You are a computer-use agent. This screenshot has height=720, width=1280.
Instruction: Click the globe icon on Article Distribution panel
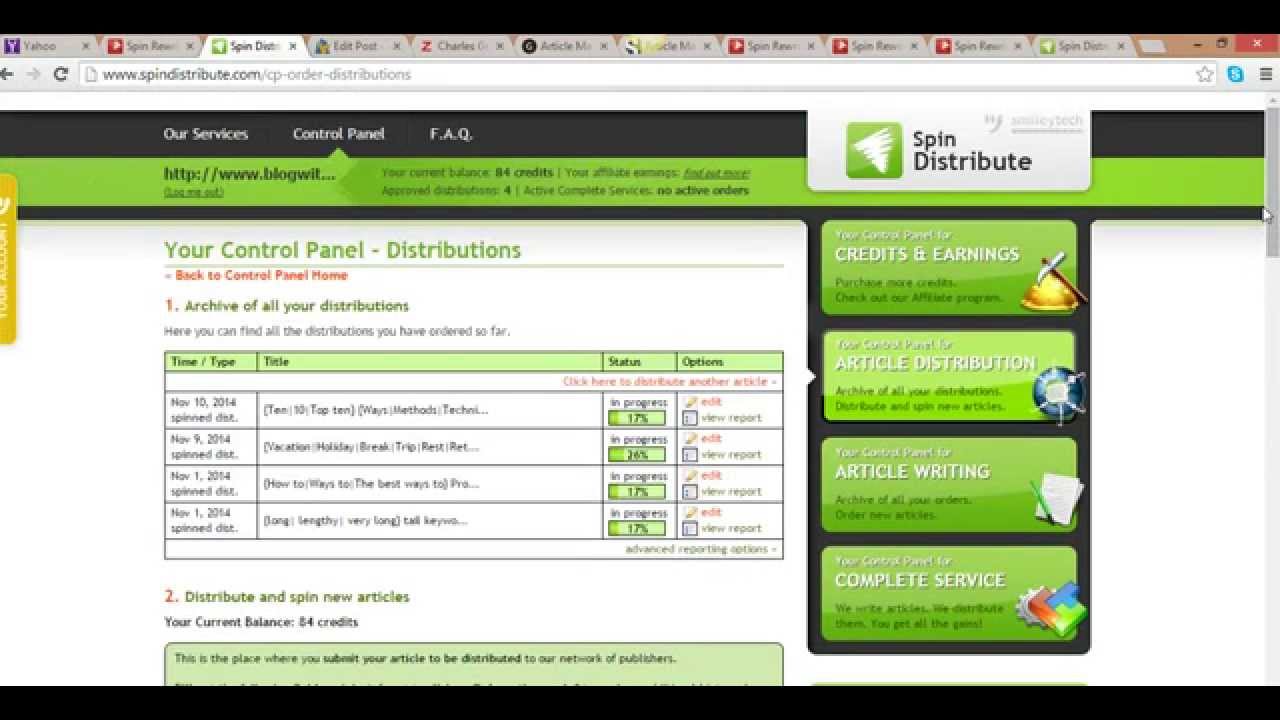1058,392
